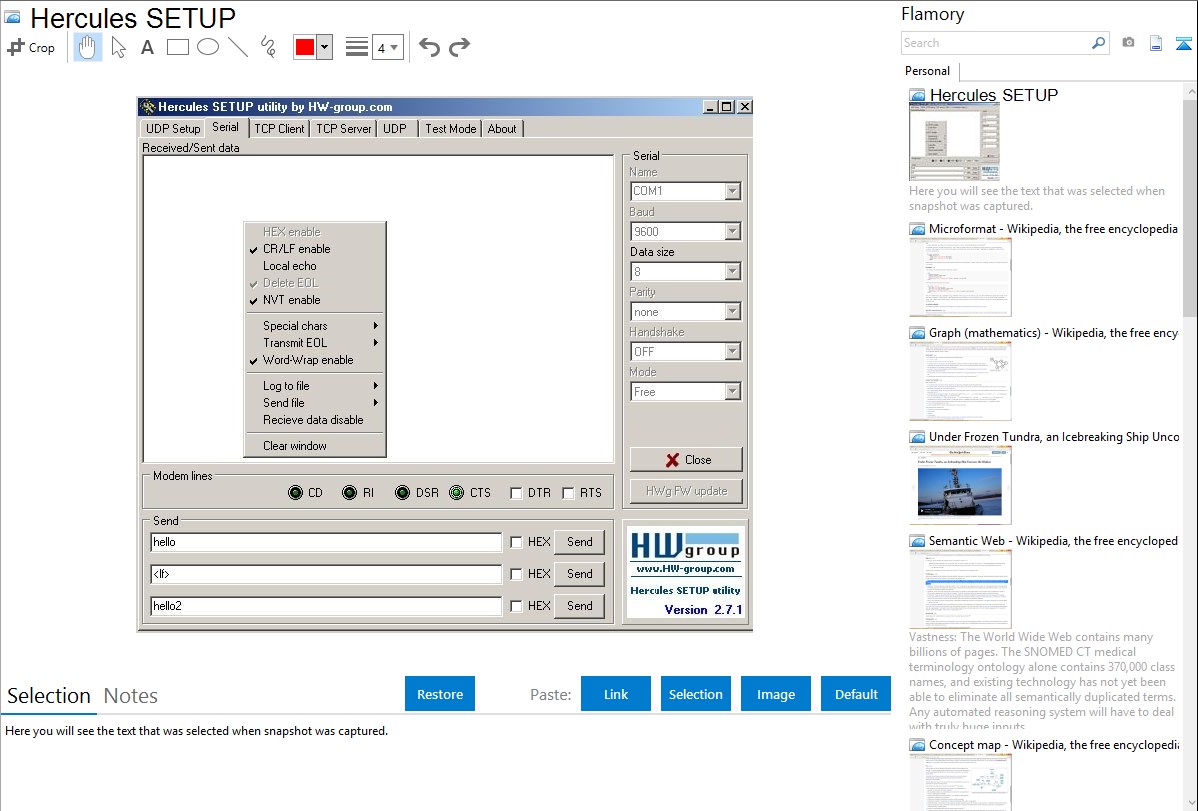1198x811 pixels.
Task: Click the red color swatch
Action: 305,47
